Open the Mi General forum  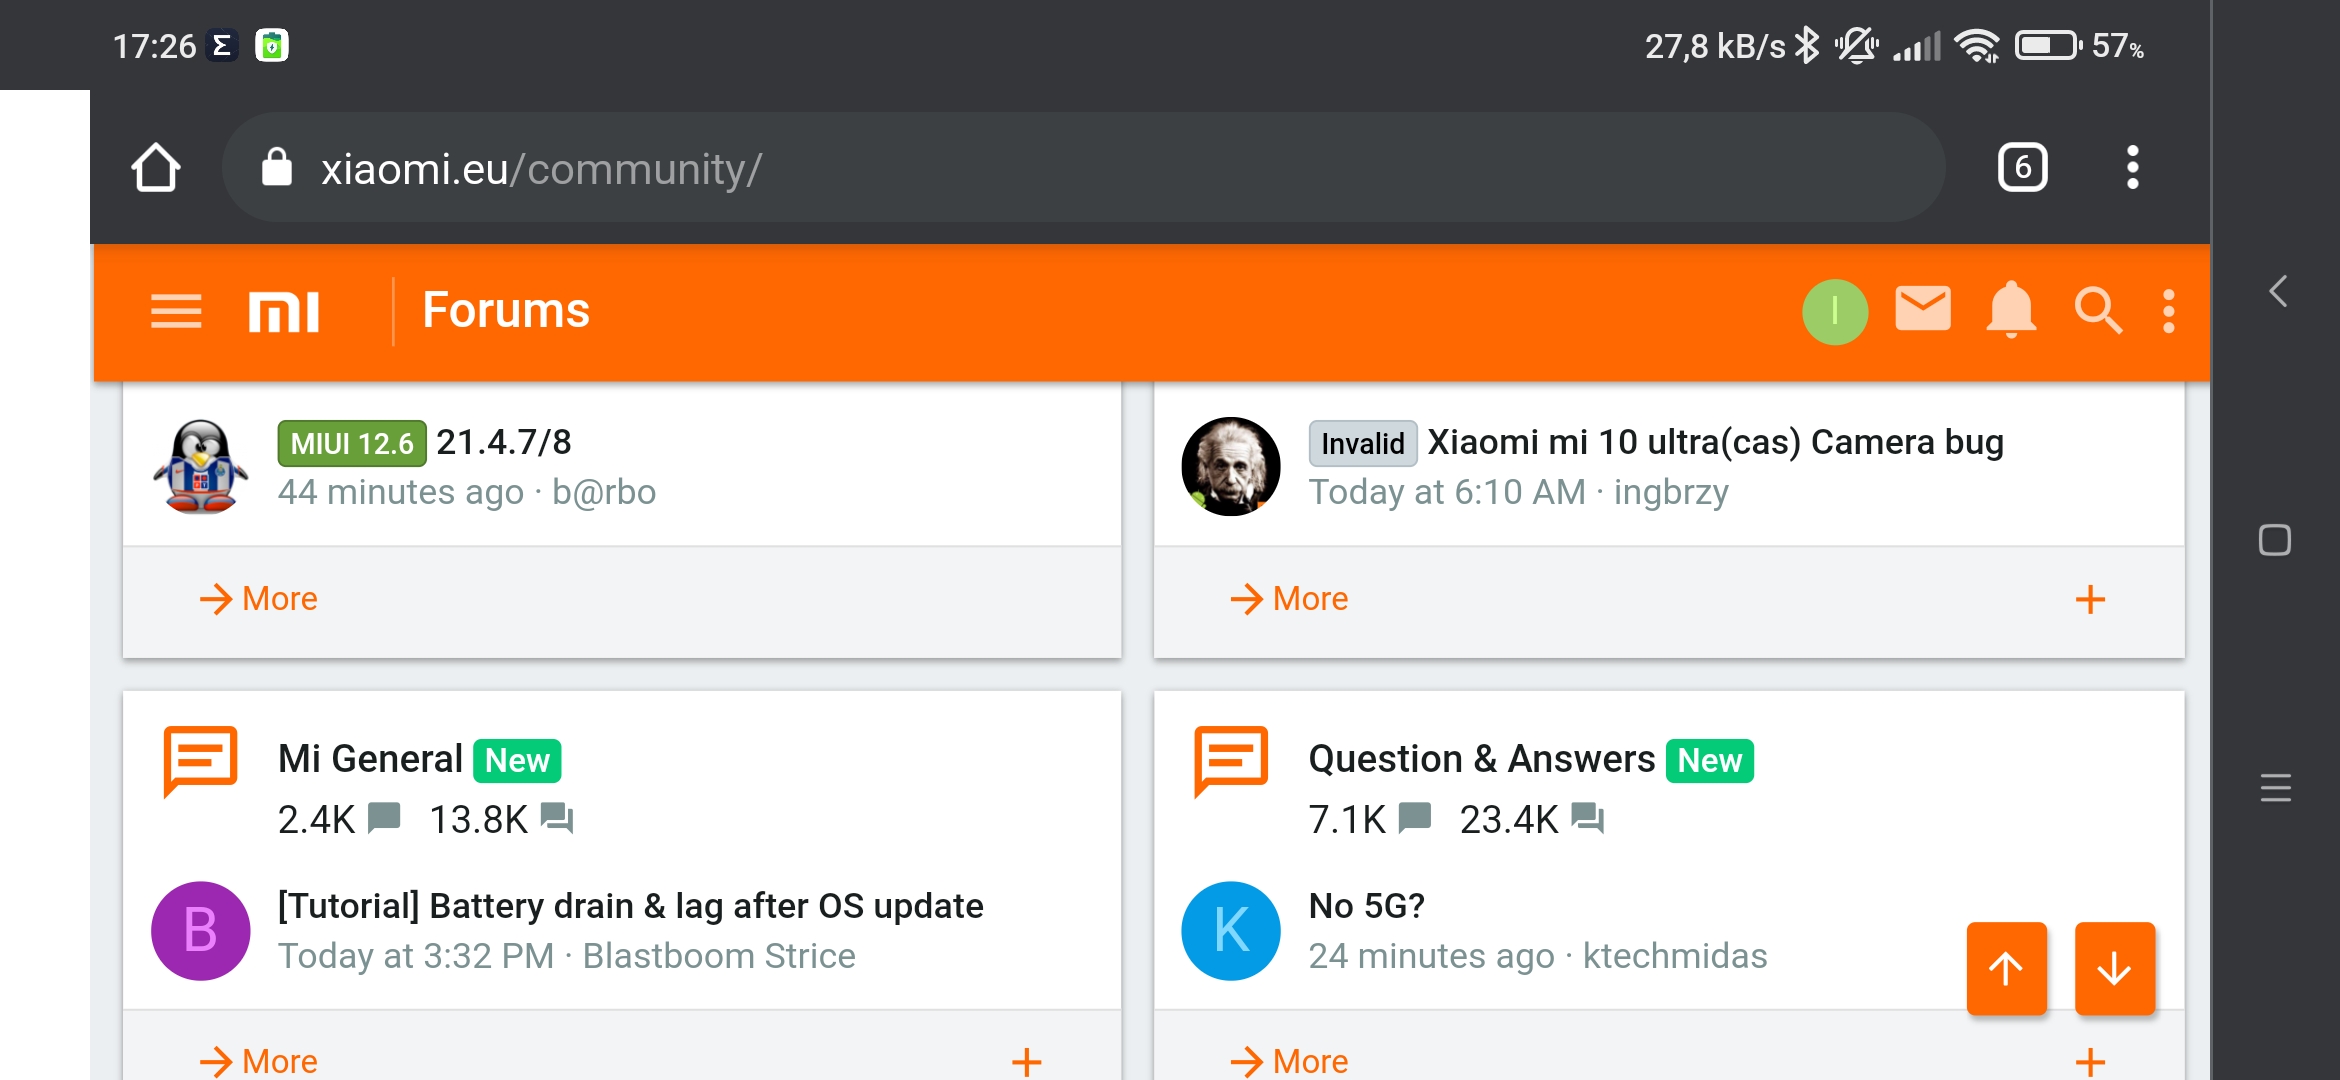370,759
